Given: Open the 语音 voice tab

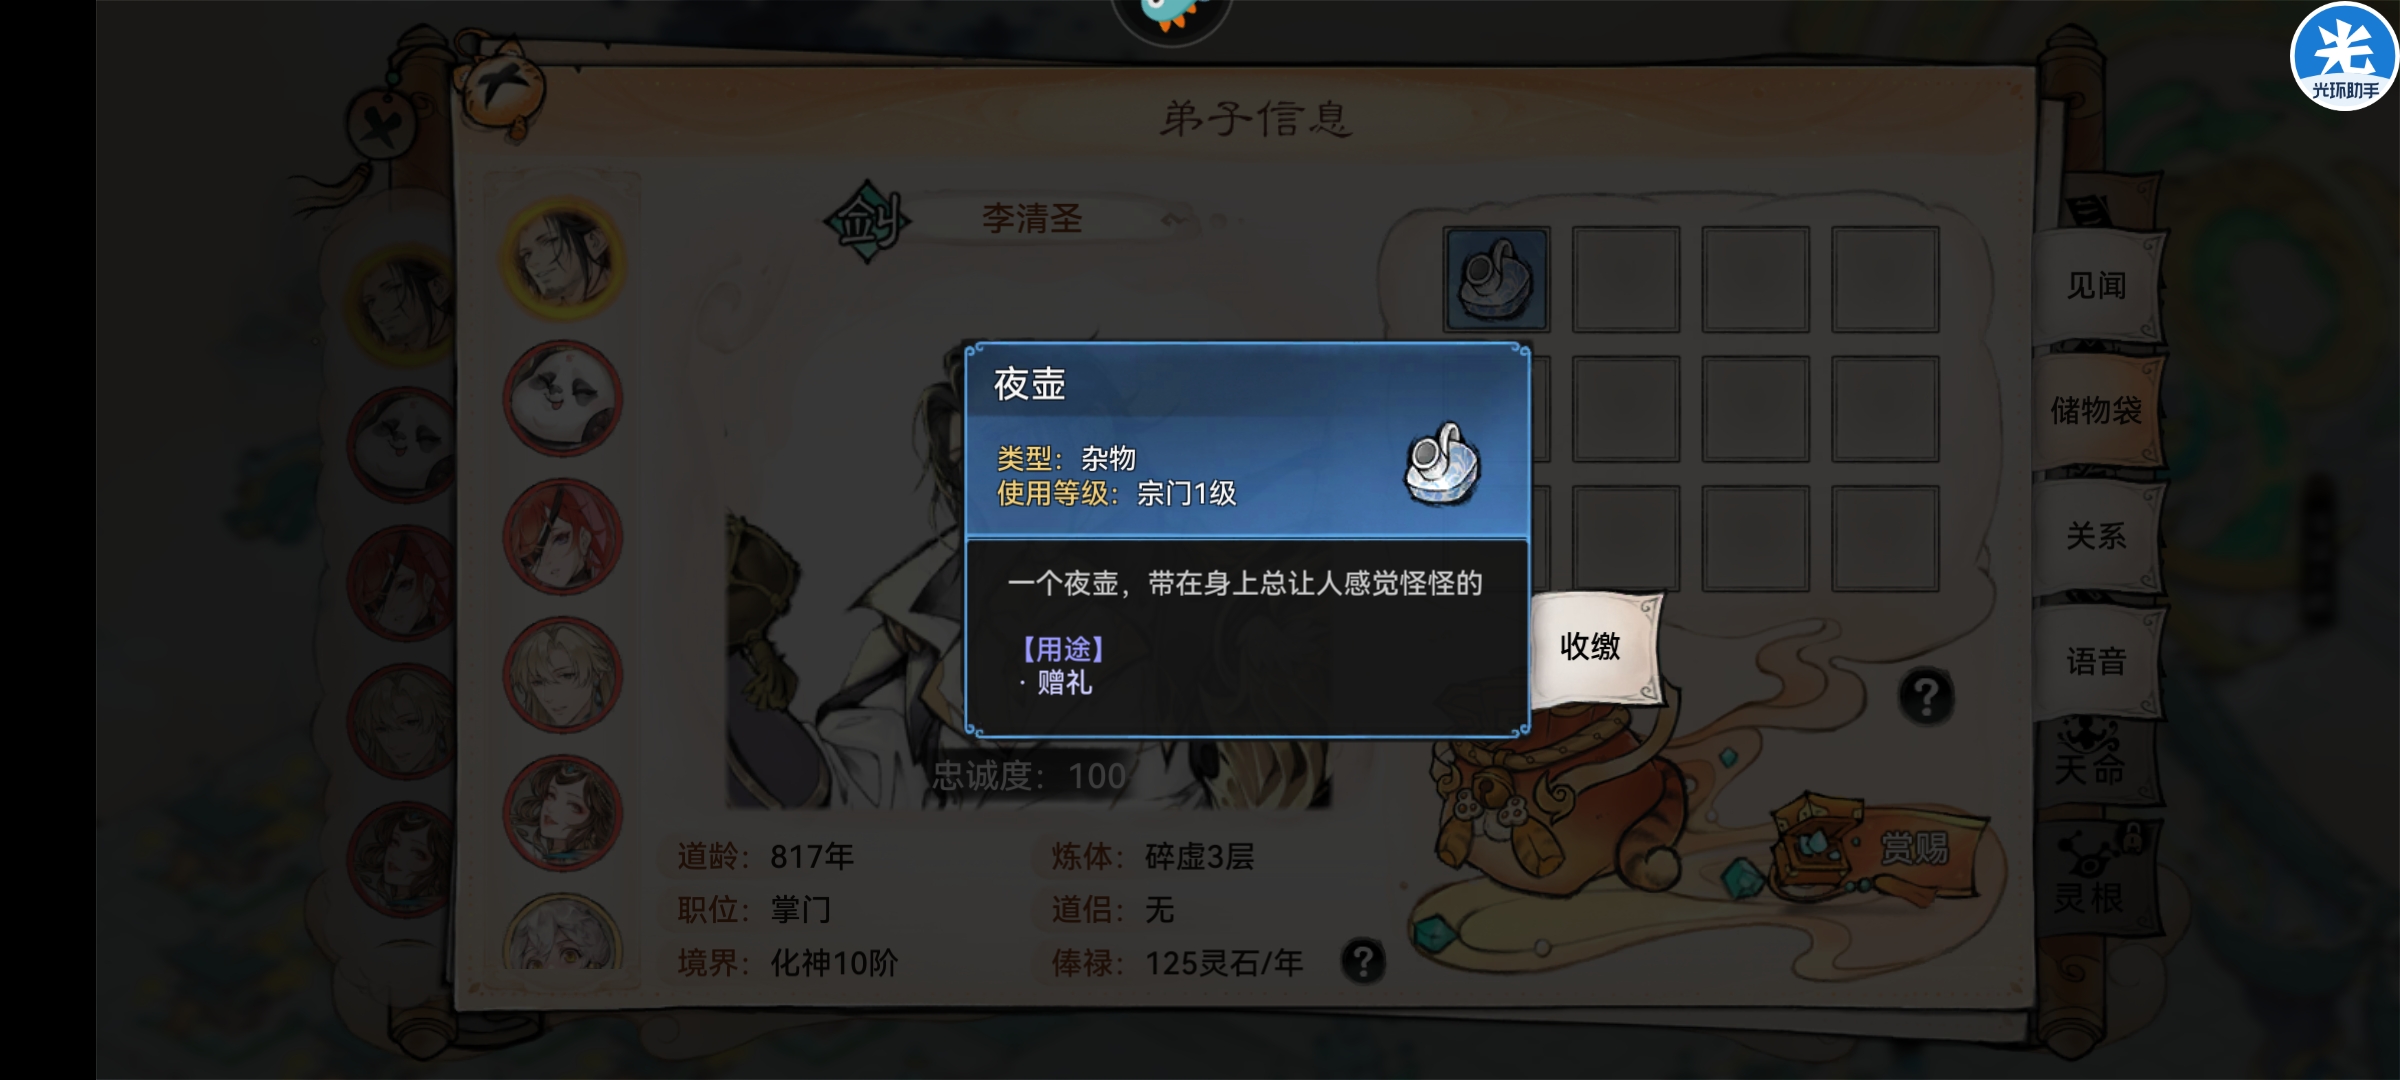Looking at the screenshot, I should coord(2097,661).
